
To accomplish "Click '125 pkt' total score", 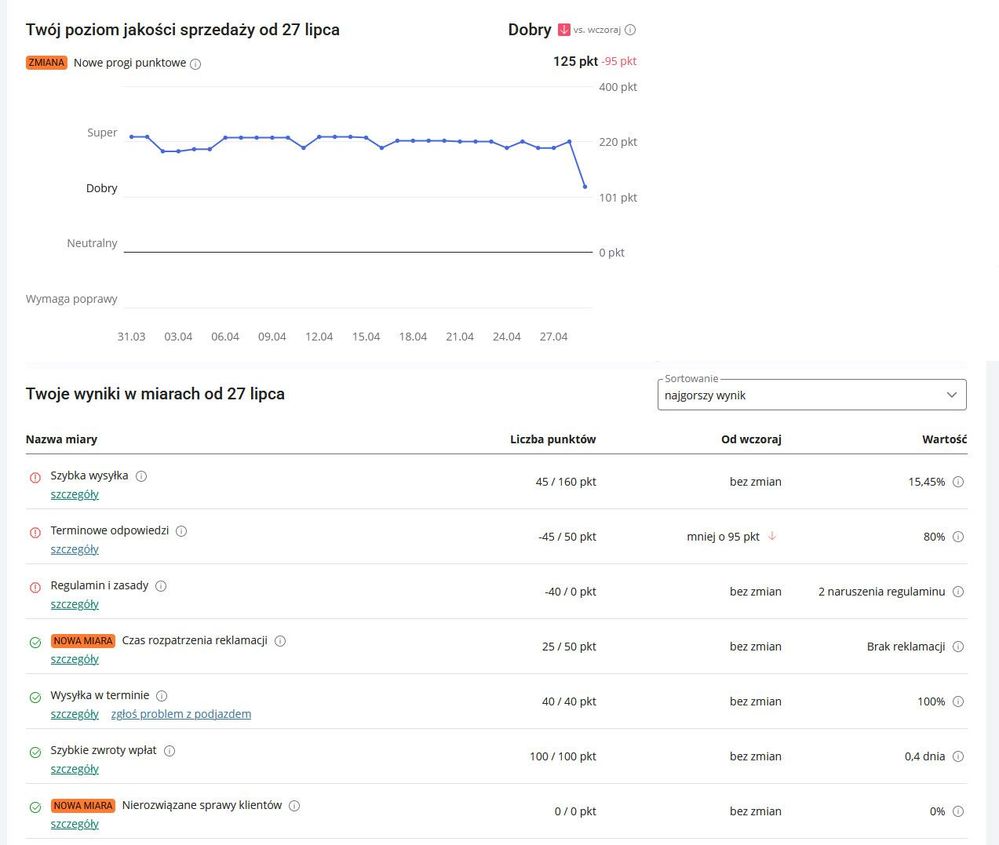I will coord(575,61).
